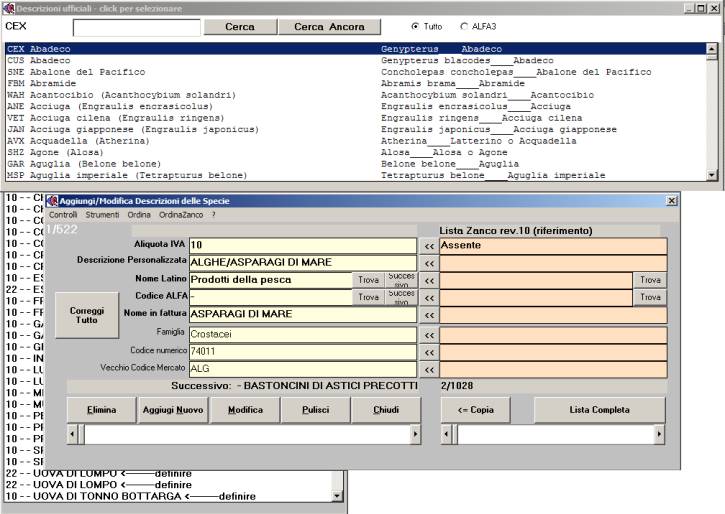The width and height of the screenshot is (725, 514).
Task: Click the << arrow beside Aliquota IVA
Action: click(x=429, y=245)
